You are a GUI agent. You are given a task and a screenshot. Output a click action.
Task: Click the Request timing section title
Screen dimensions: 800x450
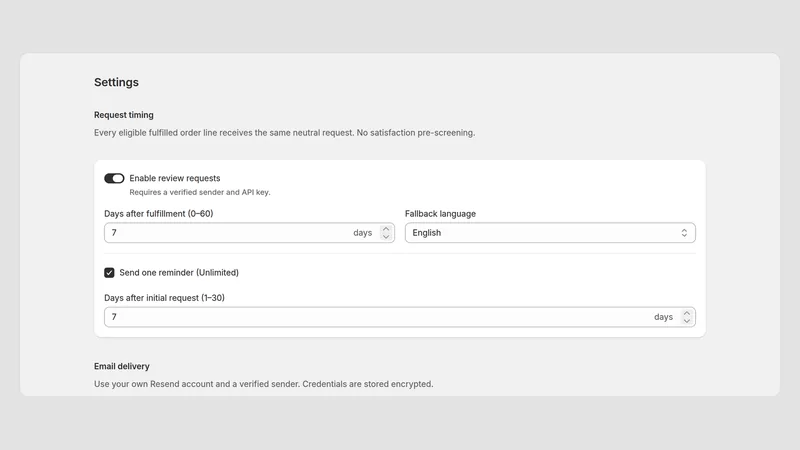pyautogui.click(x=123, y=115)
